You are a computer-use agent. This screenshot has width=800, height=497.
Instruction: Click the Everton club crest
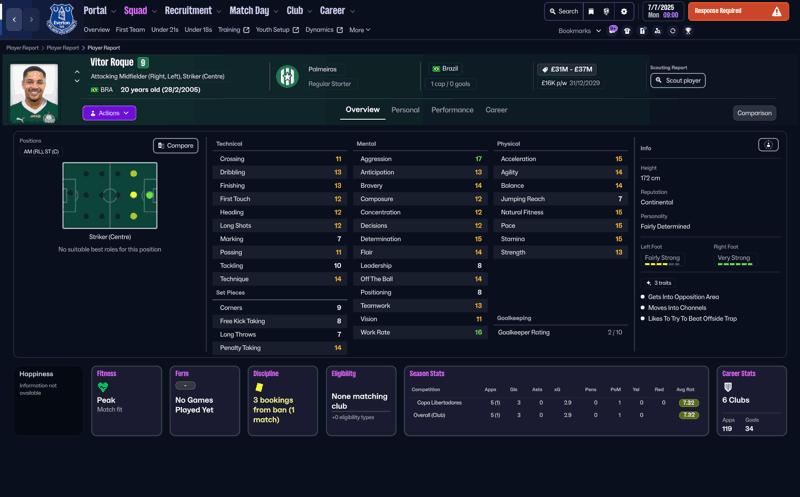(62, 19)
